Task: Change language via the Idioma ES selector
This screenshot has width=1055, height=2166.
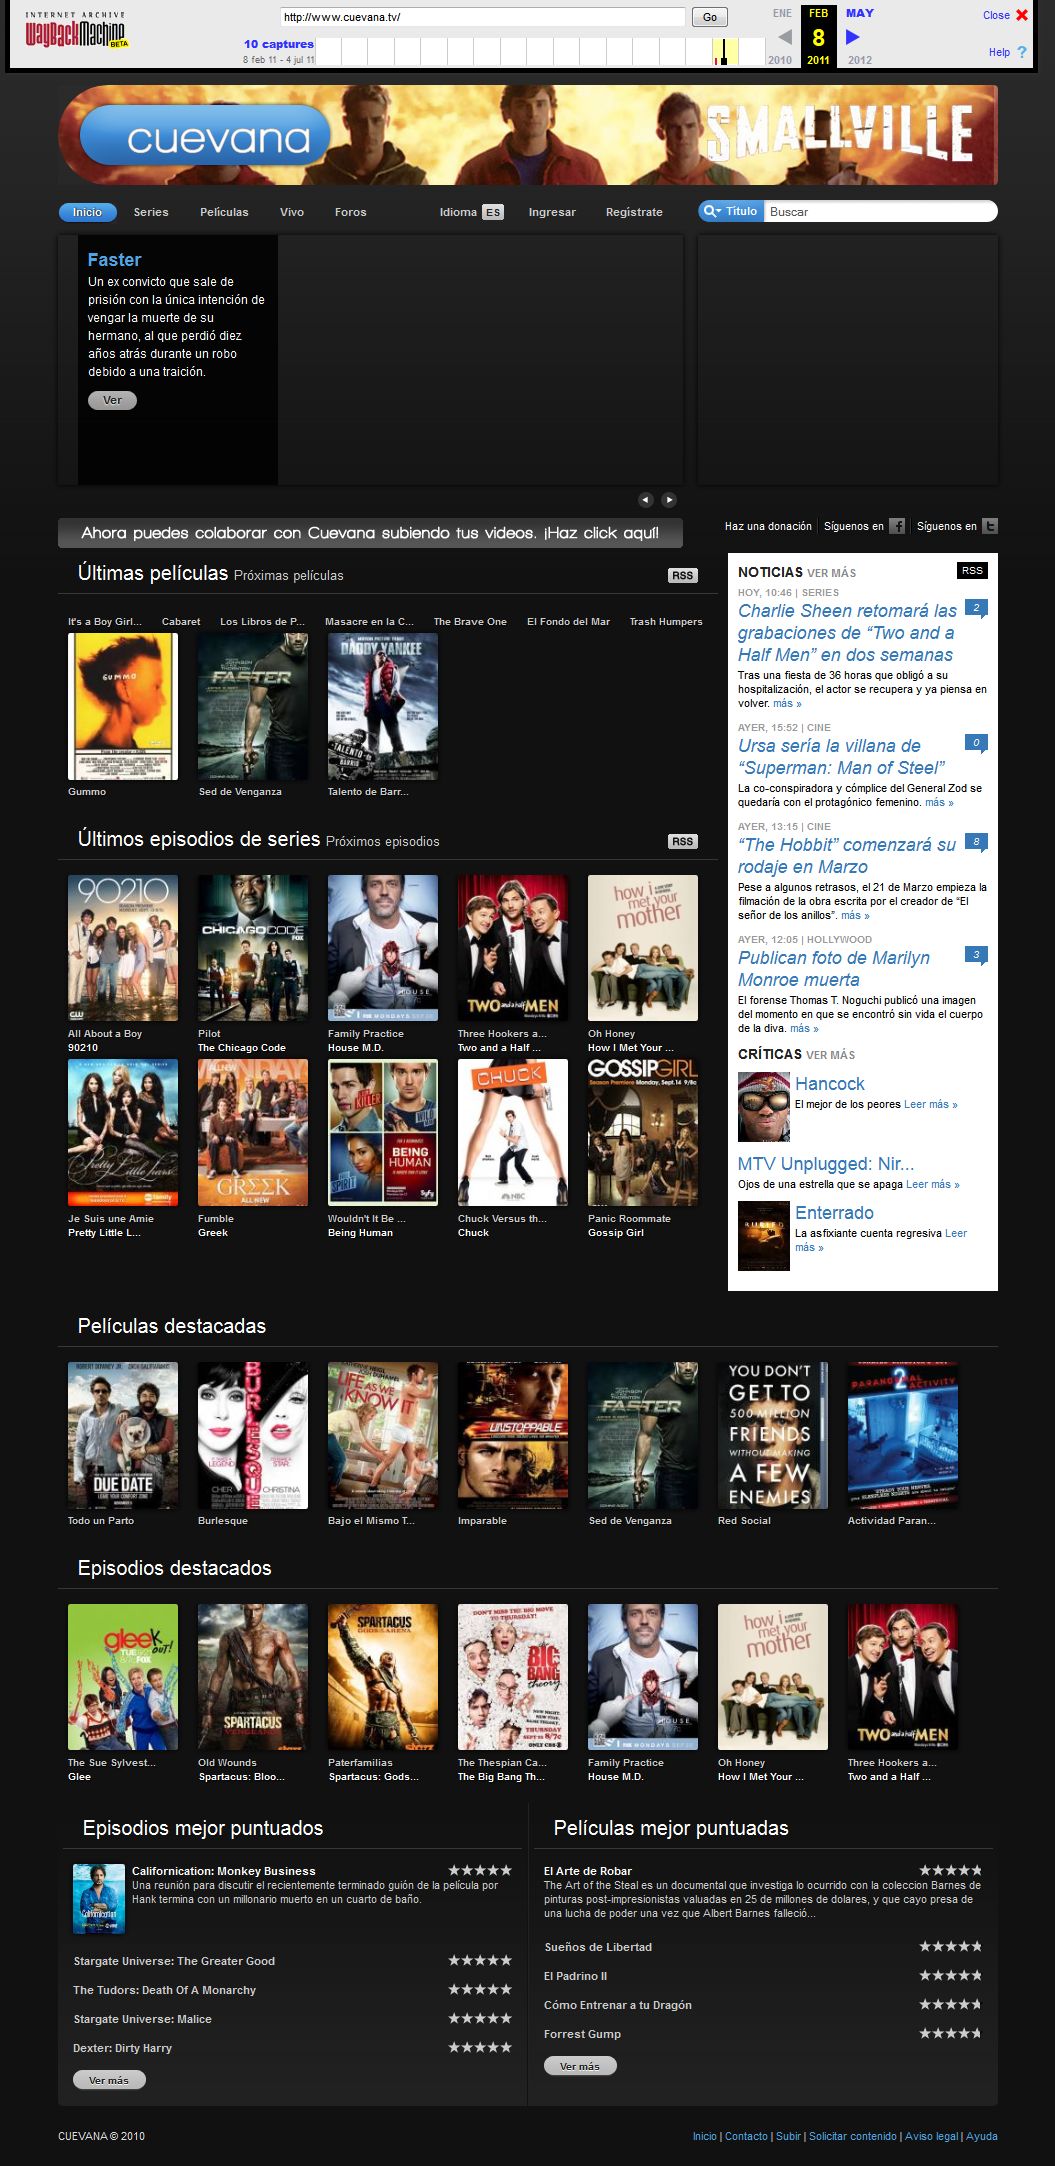Action: pos(471,212)
